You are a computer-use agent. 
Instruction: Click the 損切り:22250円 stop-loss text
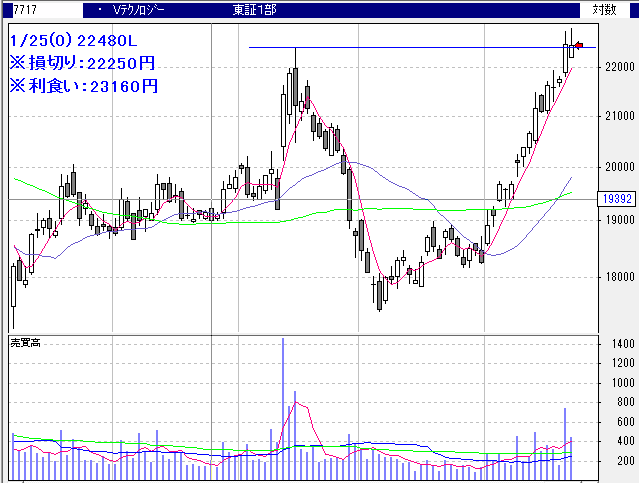coord(82,63)
